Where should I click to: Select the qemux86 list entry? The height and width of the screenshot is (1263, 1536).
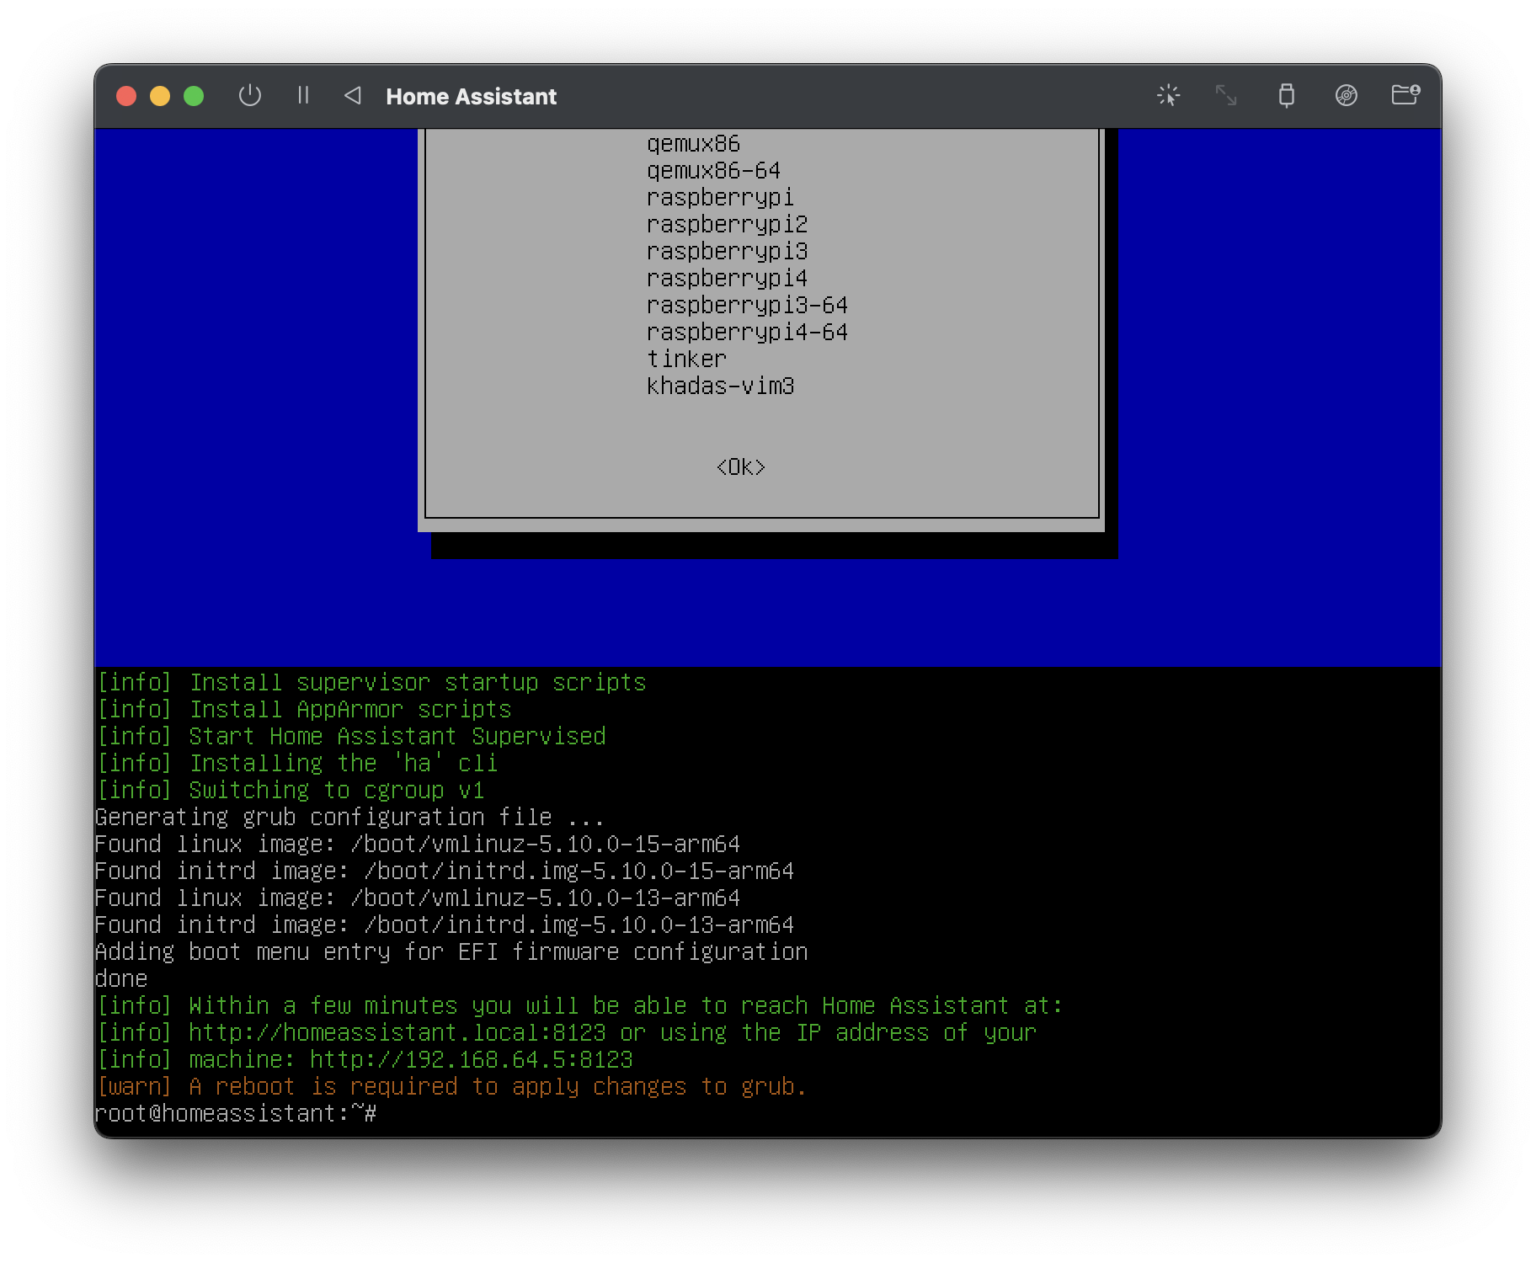tap(694, 143)
